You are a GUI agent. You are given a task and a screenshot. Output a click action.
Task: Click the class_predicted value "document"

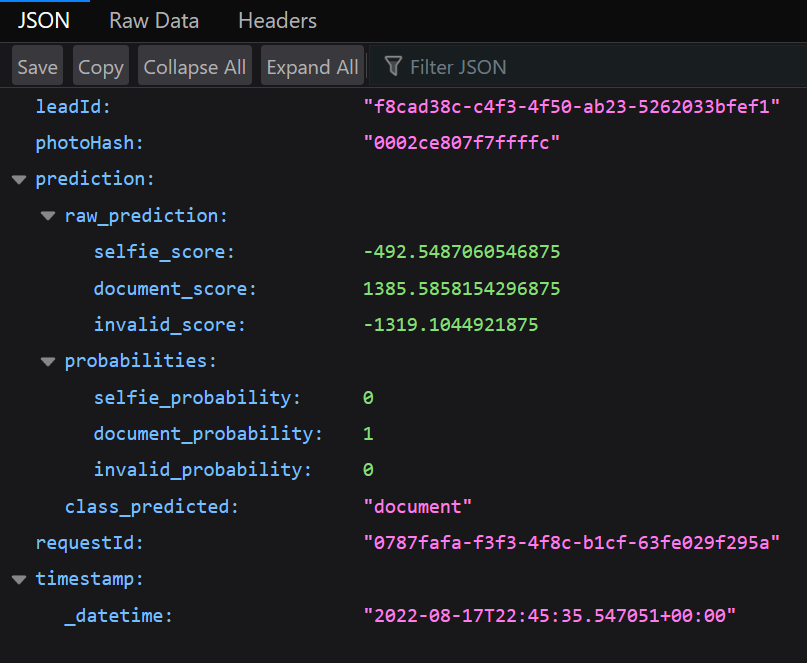coord(418,506)
